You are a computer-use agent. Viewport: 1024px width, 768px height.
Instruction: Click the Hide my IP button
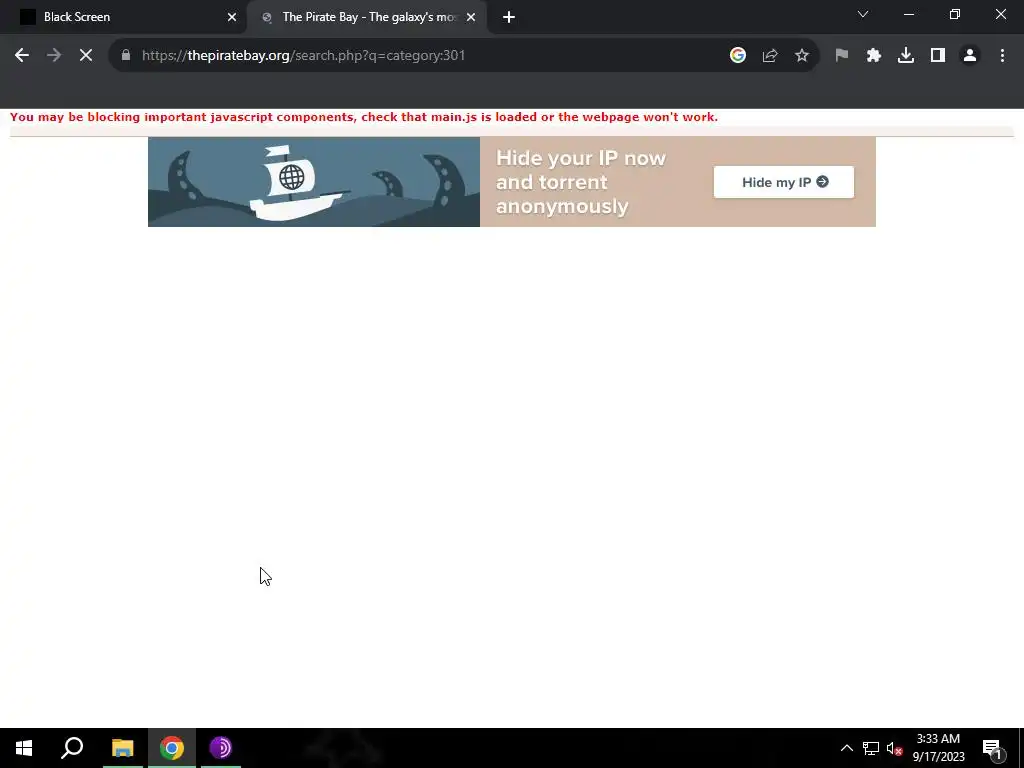point(784,182)
